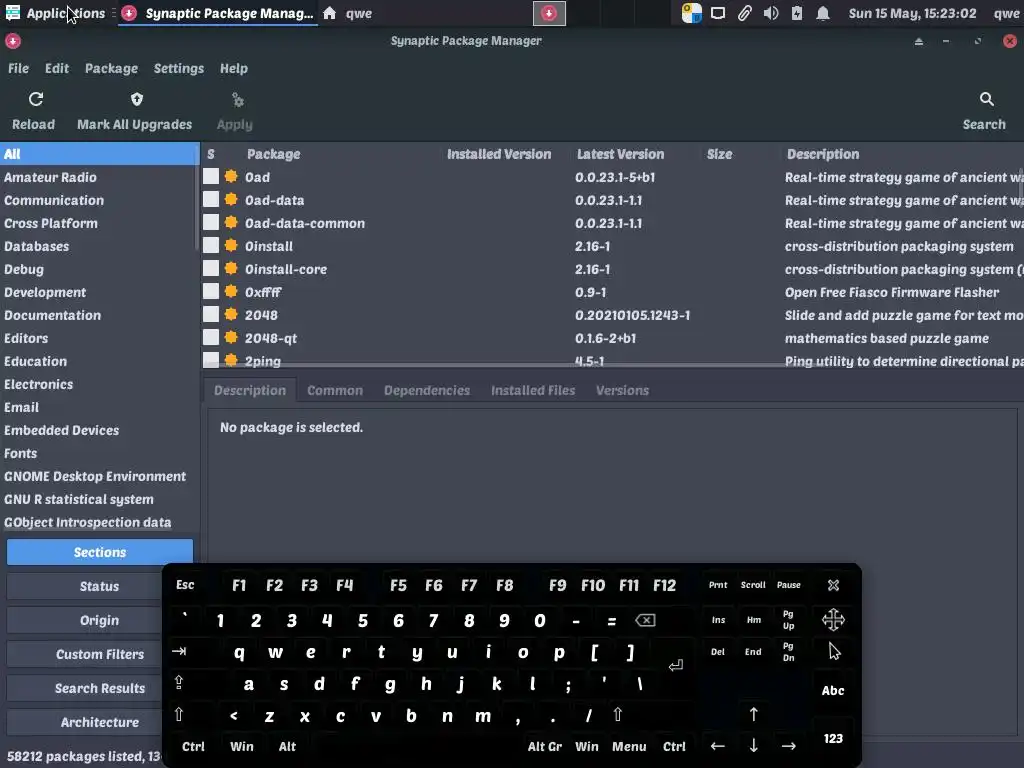This screenshot has height=768, width=1024.
Task: Toggle the status checkbox for 0ad-data-common
Action: [x=211, y=222]
